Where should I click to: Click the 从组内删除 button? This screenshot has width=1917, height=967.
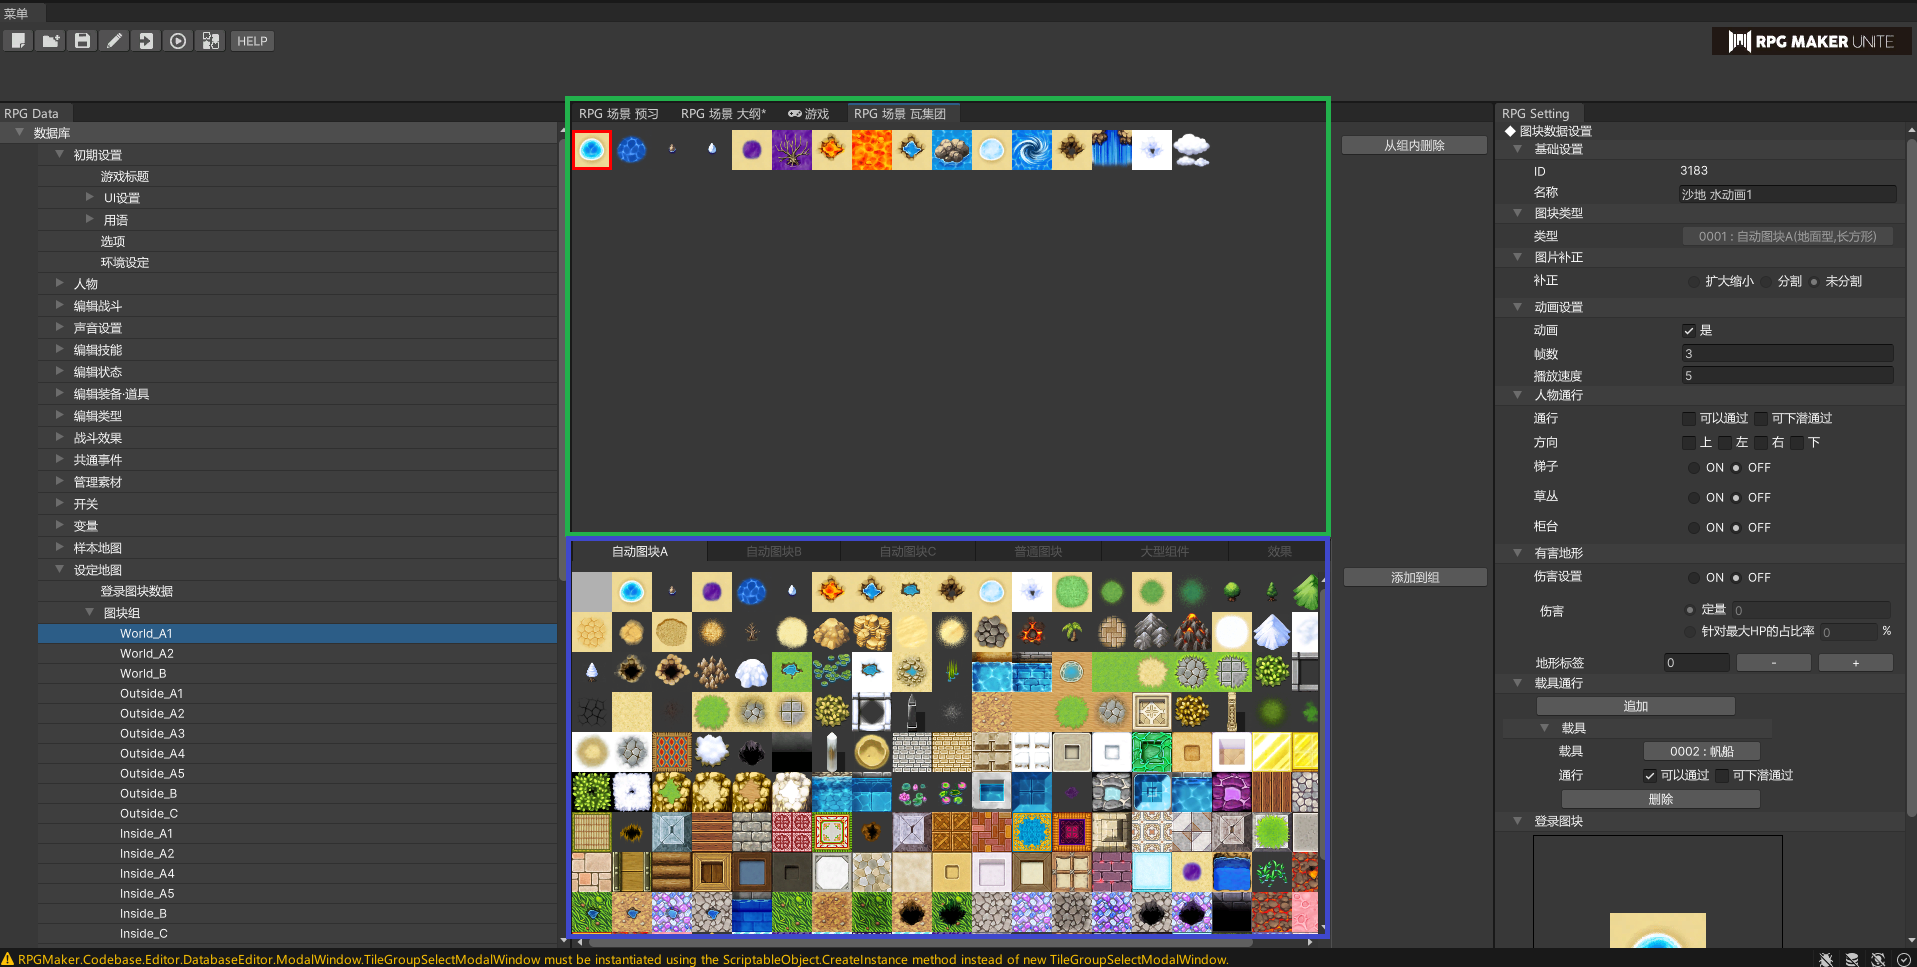coord(1413,146)
